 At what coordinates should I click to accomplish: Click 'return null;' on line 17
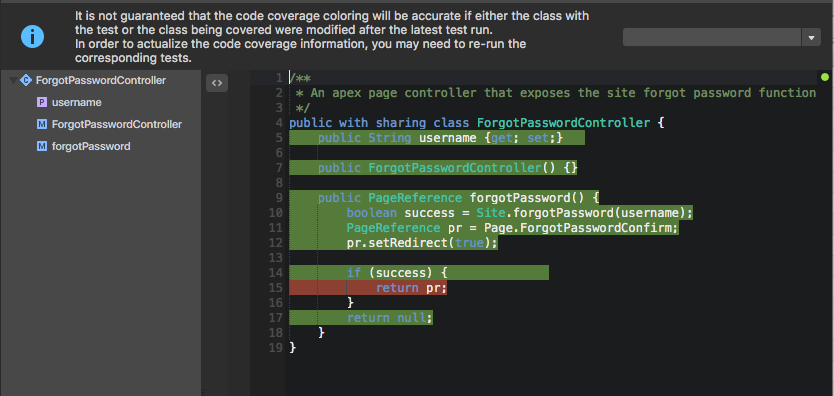390,318
